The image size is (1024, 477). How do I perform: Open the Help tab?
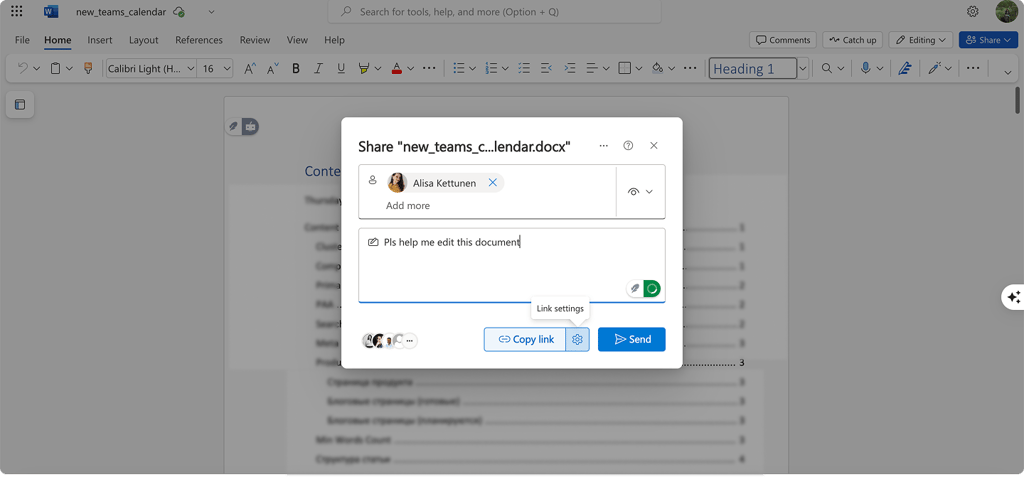coord(334,40)
